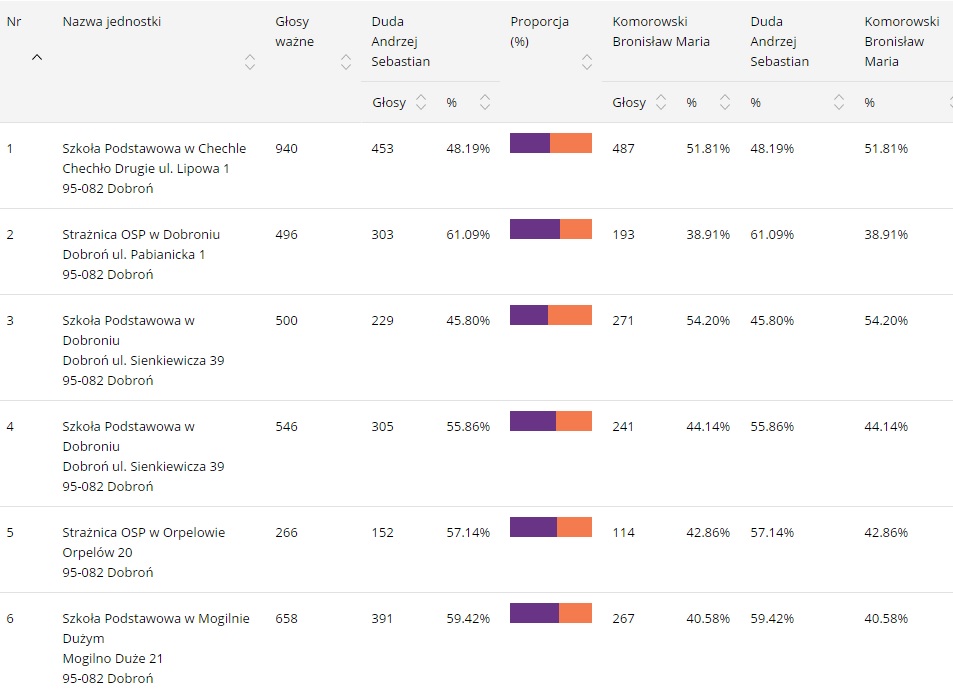Screen dimensions: 953x693
Task: Click proportion bar in row 6
Action: click(x=550, y=613)
